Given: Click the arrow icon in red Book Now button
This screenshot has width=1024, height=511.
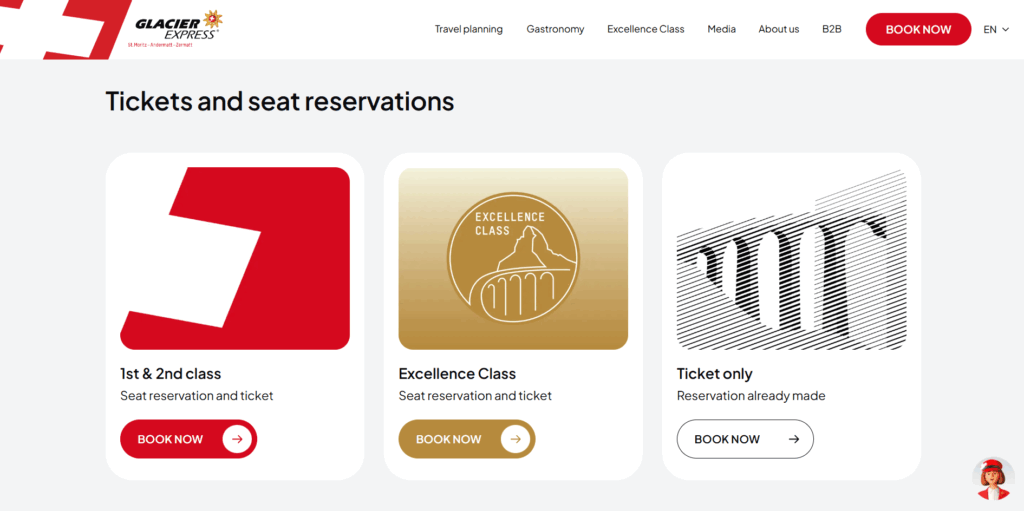Looking at the screenshot, I should click(237, 439).
